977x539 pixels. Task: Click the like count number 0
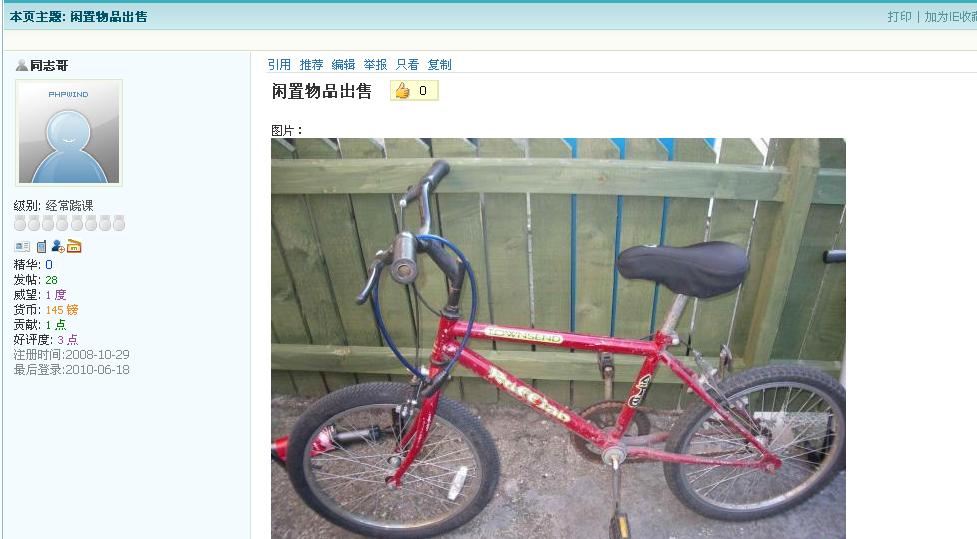(423, 91)
